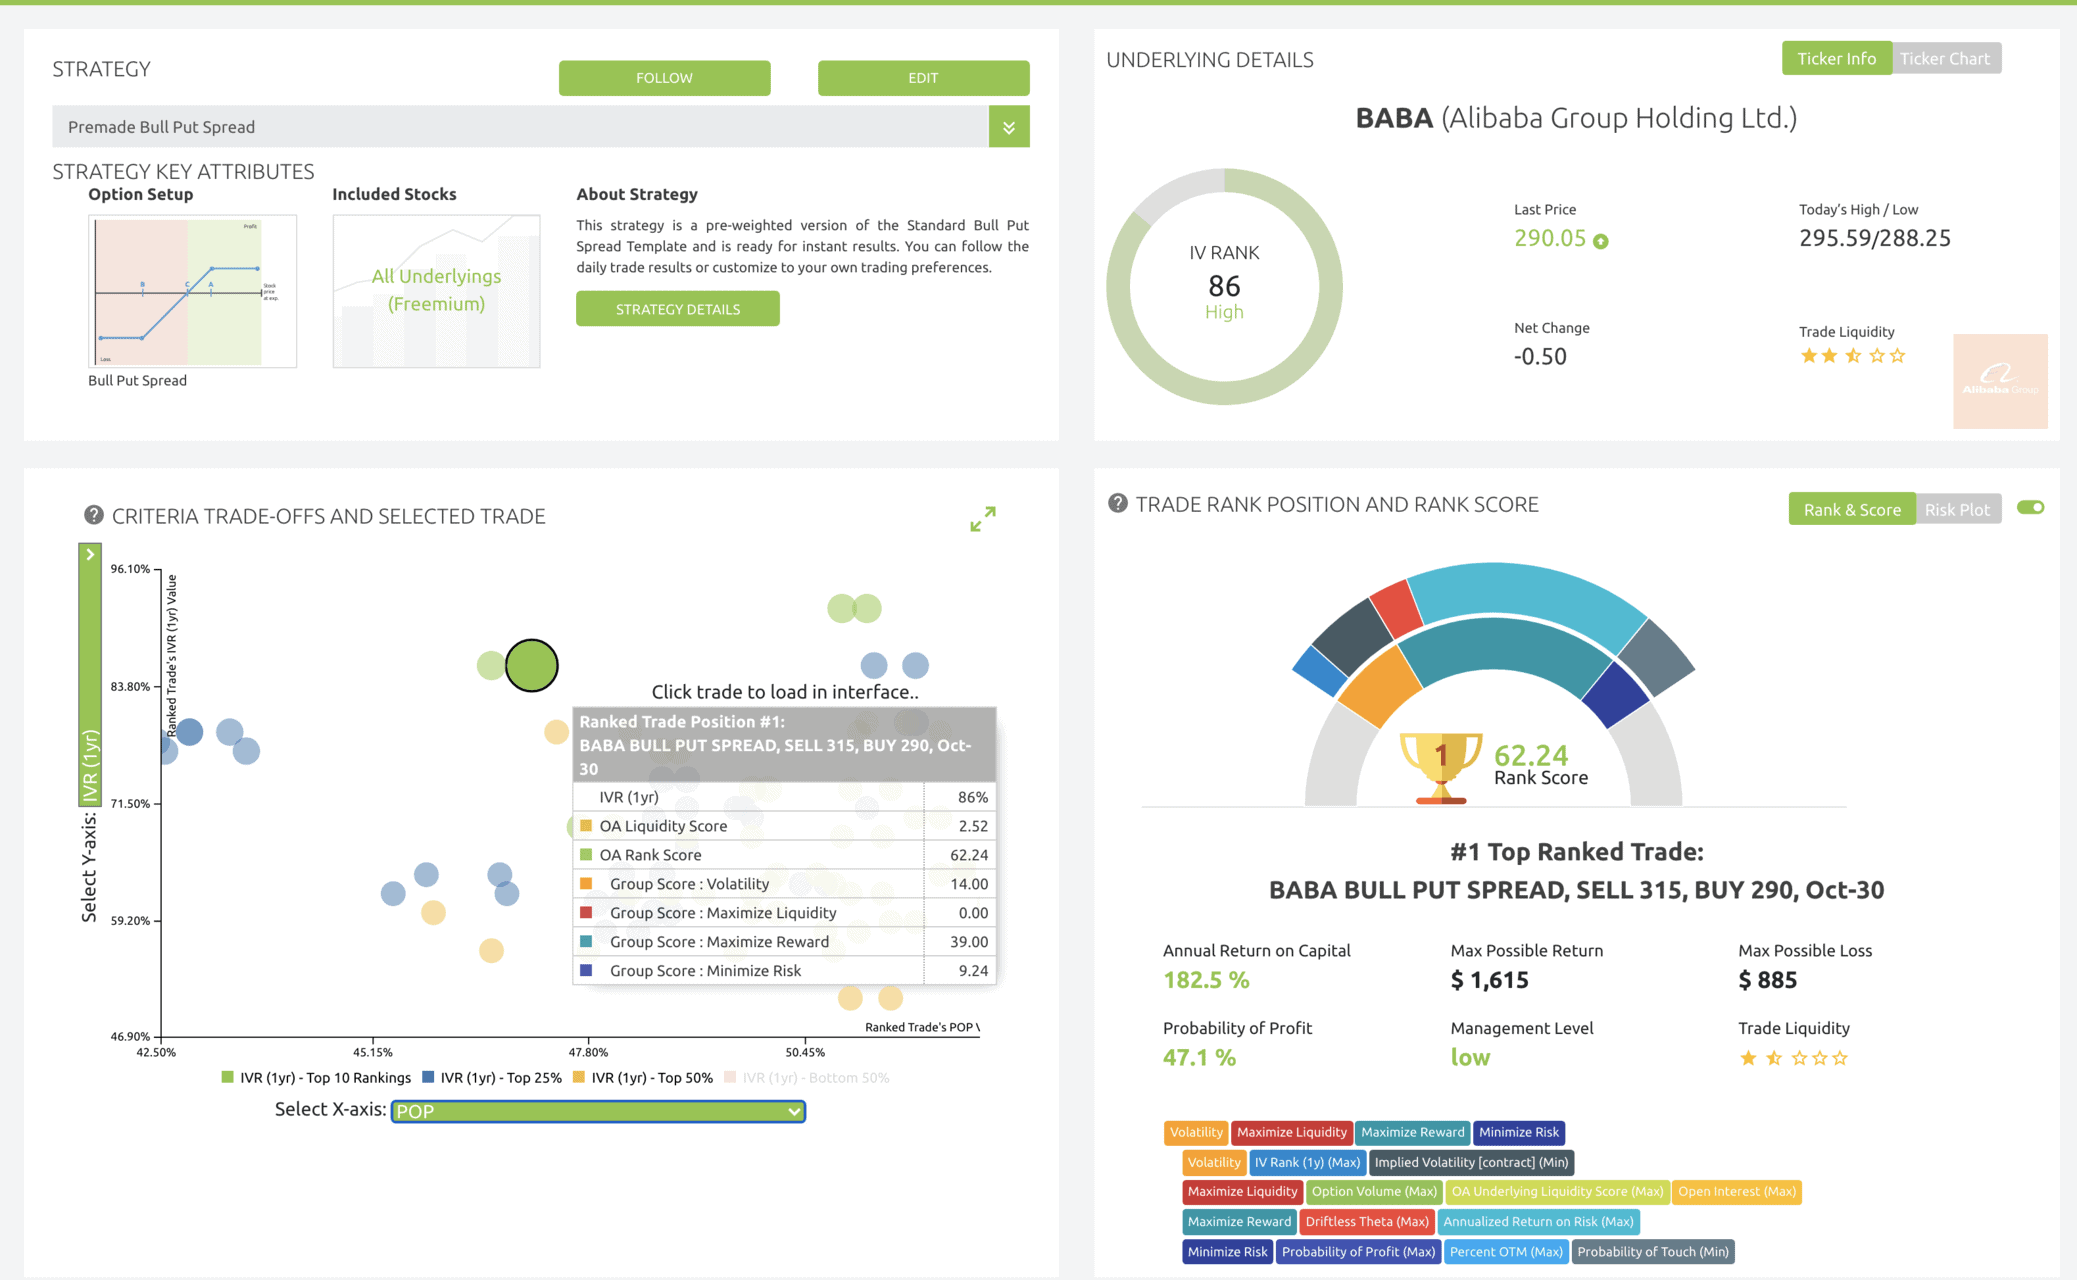Click the Bull Put Spread diagram thumbnail

[192, 291]
